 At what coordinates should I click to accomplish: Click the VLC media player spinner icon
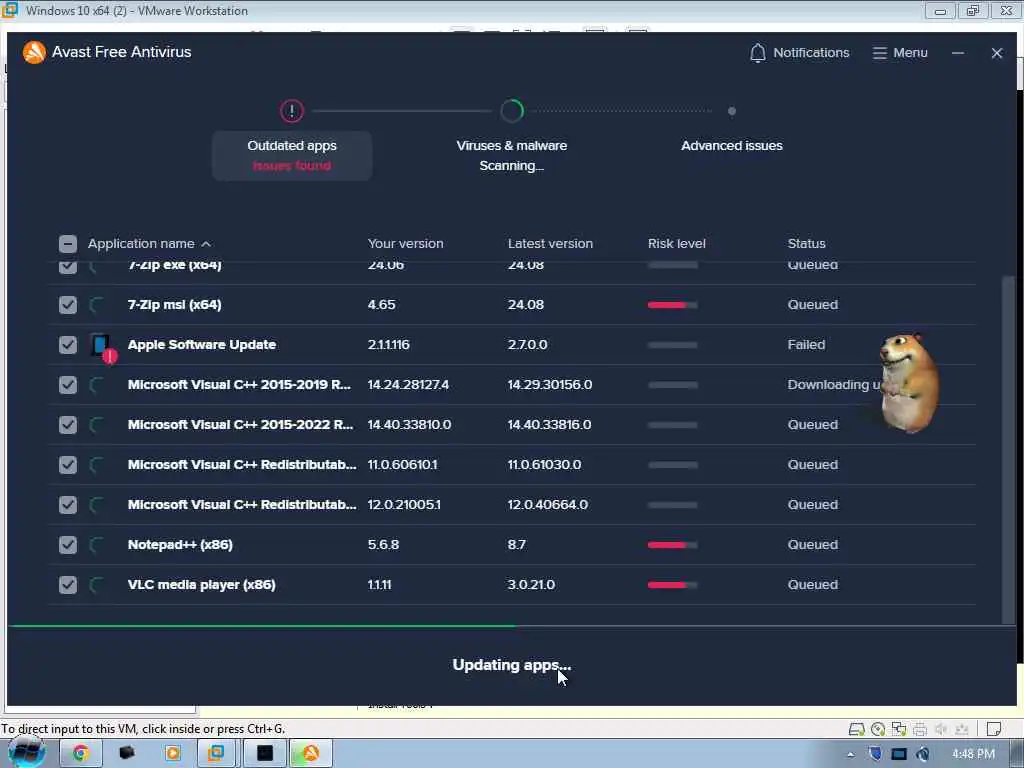(97, 584)
